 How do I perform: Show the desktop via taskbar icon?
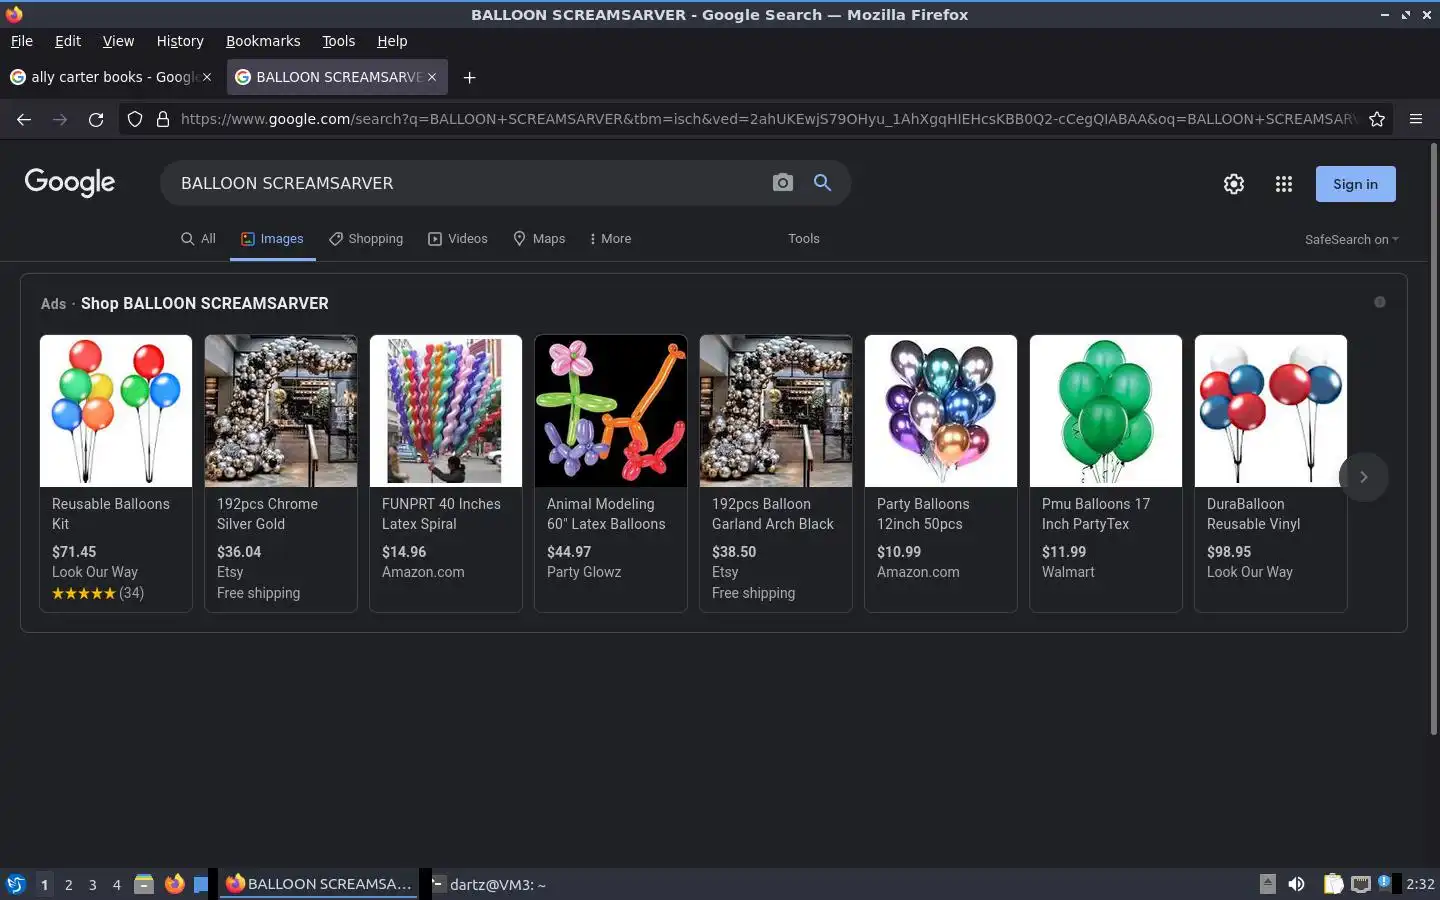(201, 884)
